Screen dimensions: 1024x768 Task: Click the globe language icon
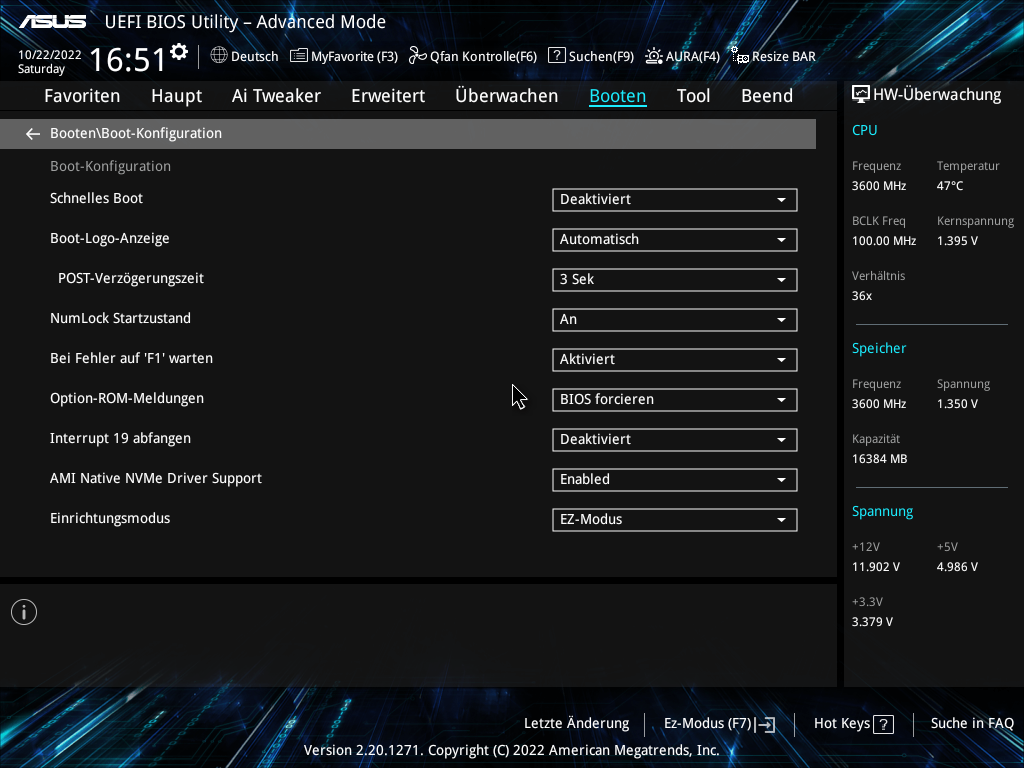tap(219, 56)
